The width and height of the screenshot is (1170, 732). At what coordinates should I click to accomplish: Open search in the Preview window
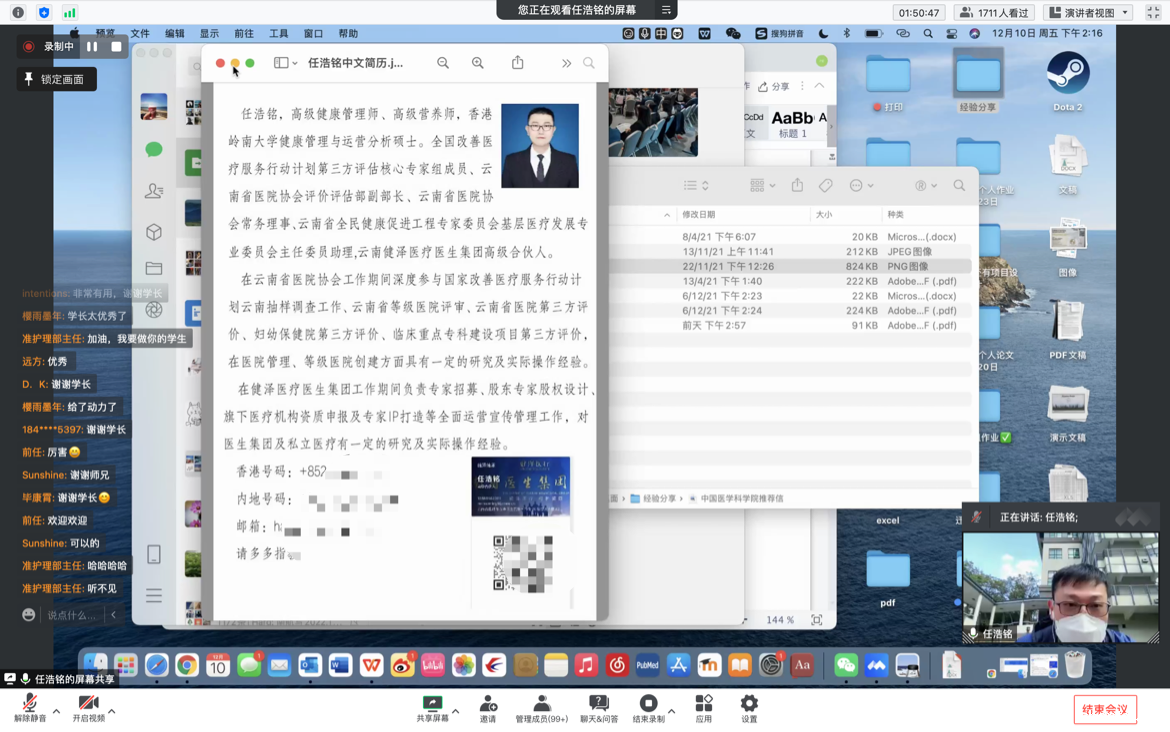click(x=589, y=63)
